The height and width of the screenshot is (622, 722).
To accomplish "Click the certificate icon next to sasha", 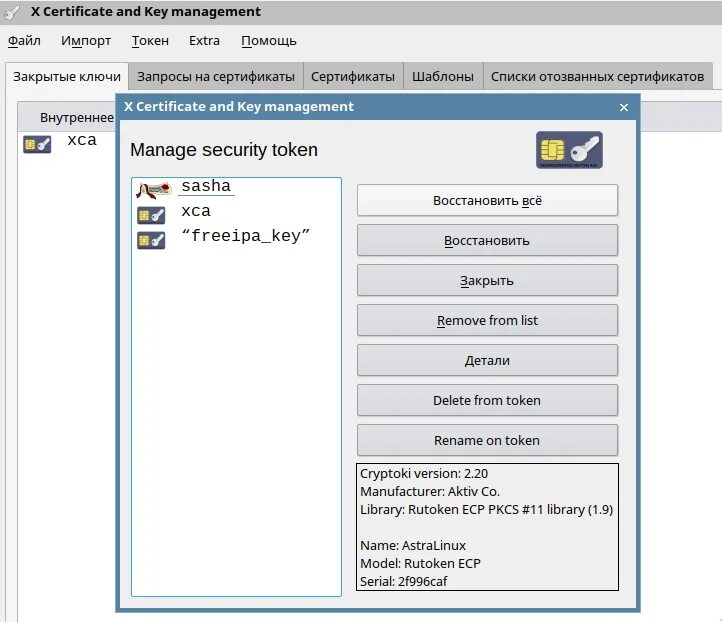I will tap(153, 190).
